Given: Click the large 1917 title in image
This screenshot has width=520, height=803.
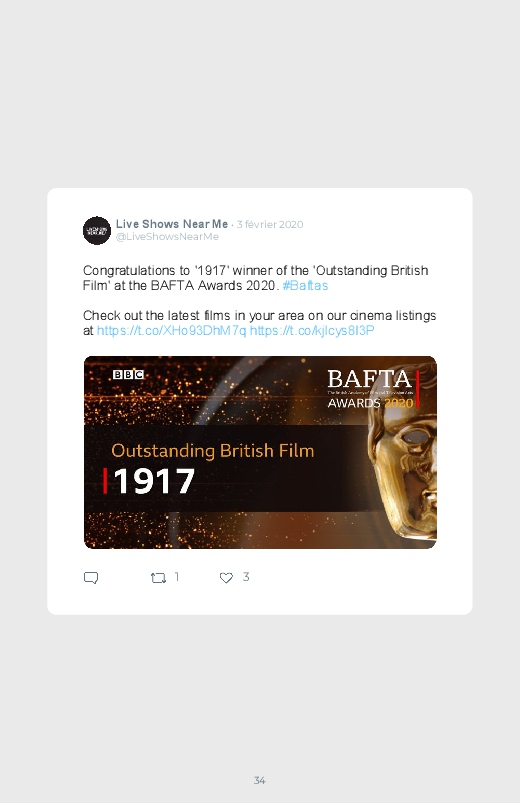Looking at the screenshot, I should pos(154,481).
